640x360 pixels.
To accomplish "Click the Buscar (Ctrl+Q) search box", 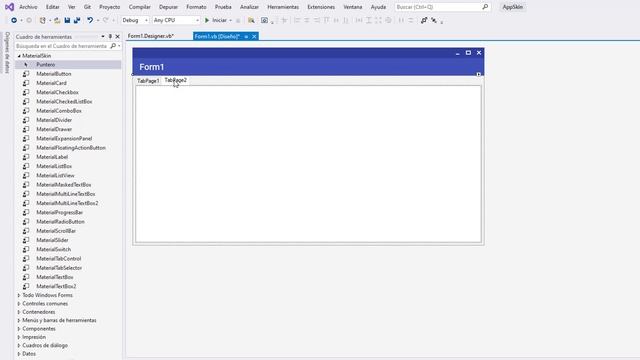I will click(442, 7).
